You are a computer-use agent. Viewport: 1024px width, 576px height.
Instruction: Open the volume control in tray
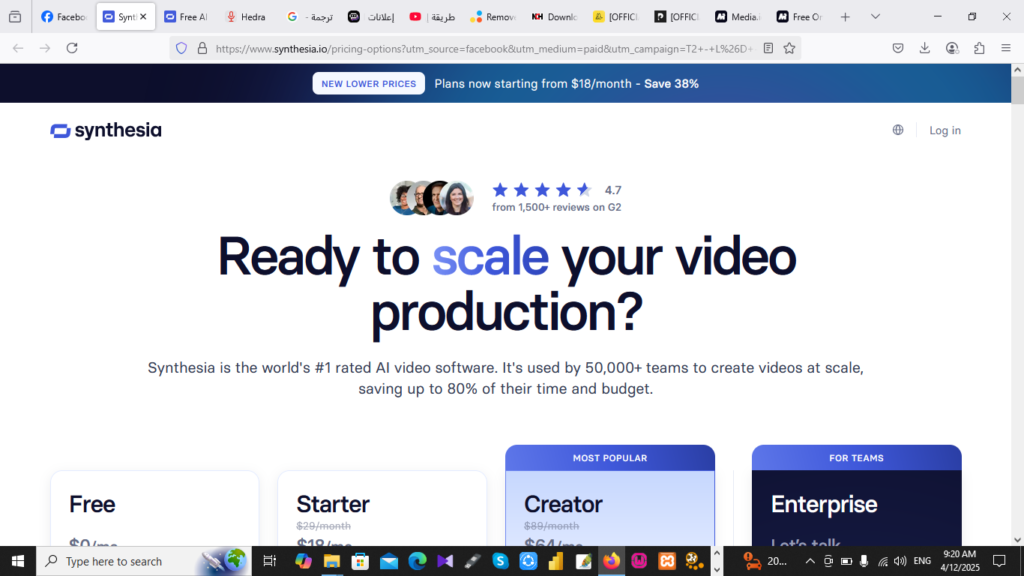point(900,561)
